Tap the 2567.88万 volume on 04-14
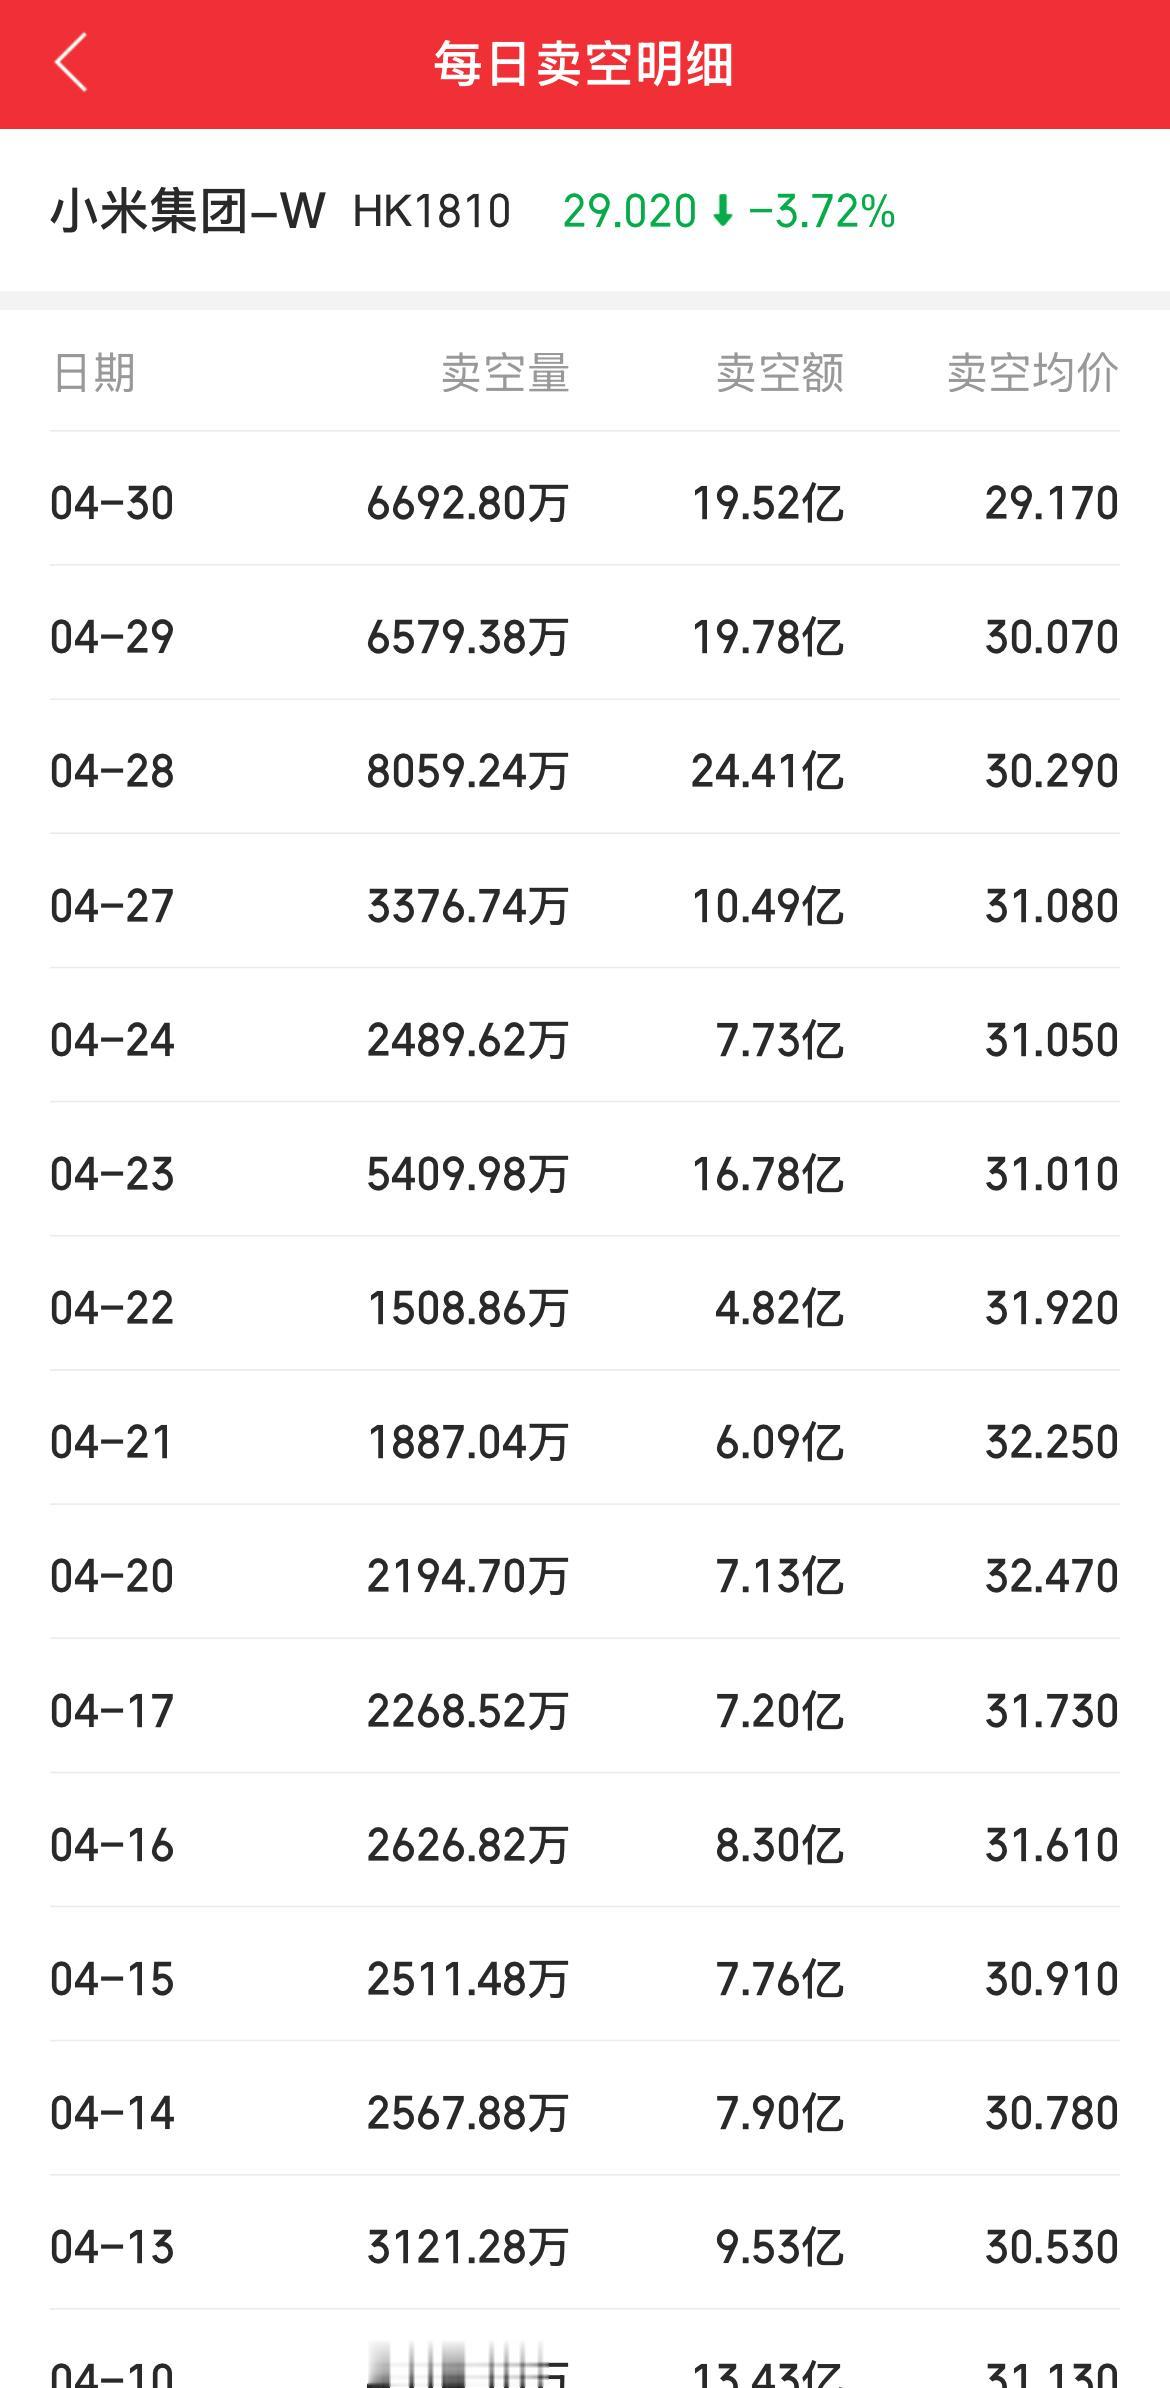The width and height of the screenshot is (1170, 2388). pos(468,2113)
